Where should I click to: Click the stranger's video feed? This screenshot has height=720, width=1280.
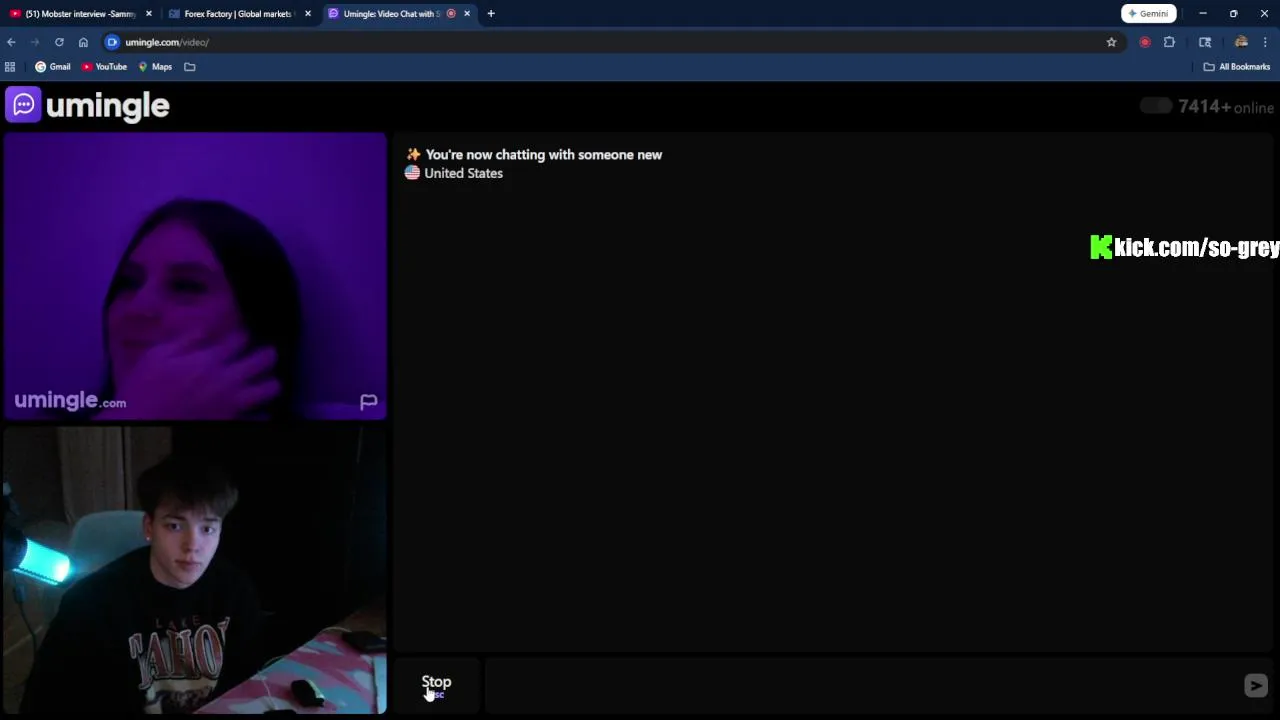(195, 276)
